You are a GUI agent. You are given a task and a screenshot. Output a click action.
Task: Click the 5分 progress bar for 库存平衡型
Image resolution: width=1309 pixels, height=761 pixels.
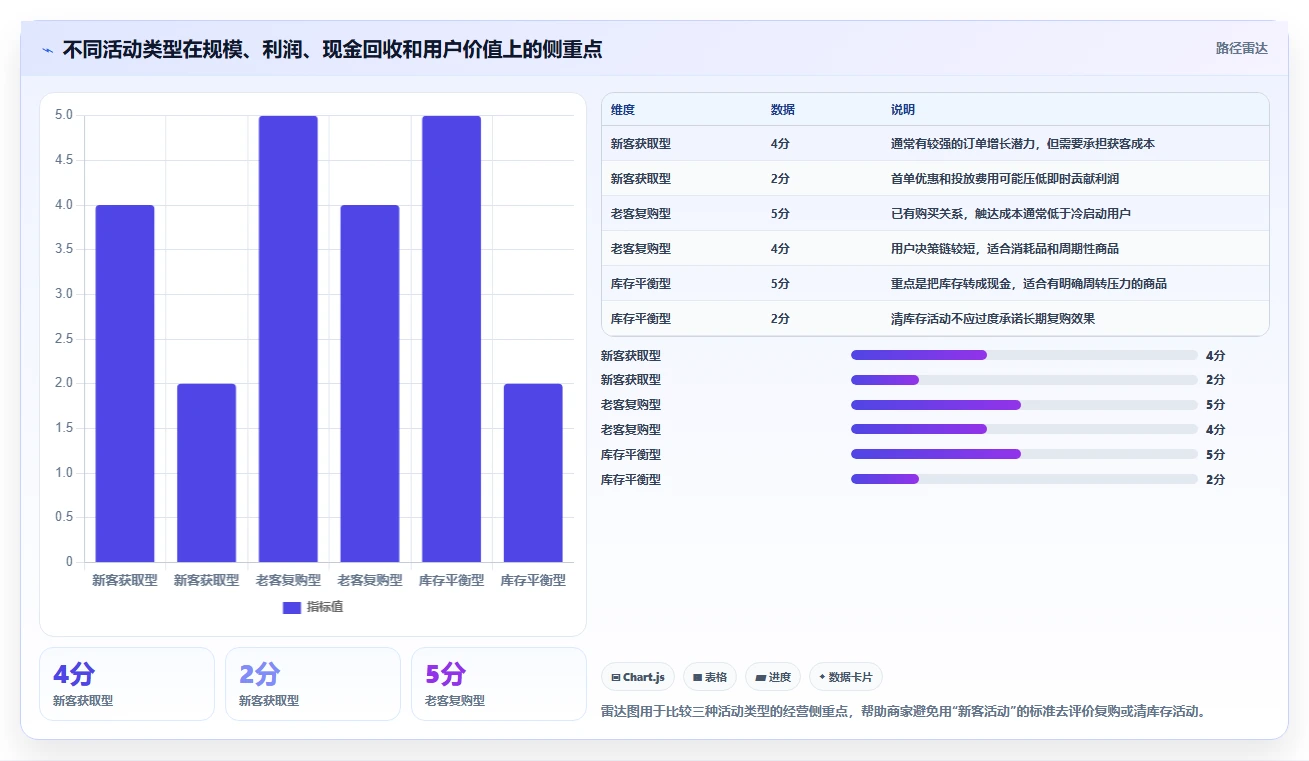click(x=1024, y=454)
